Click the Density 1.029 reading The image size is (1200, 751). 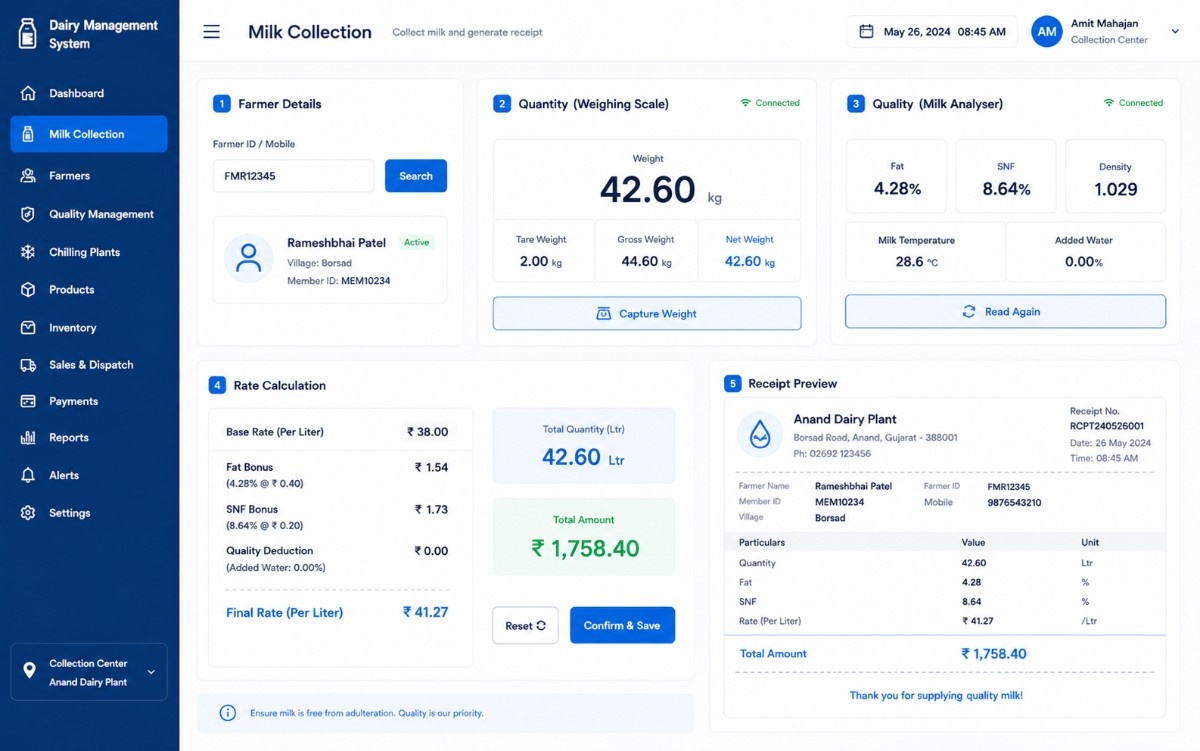[1115, 188]
